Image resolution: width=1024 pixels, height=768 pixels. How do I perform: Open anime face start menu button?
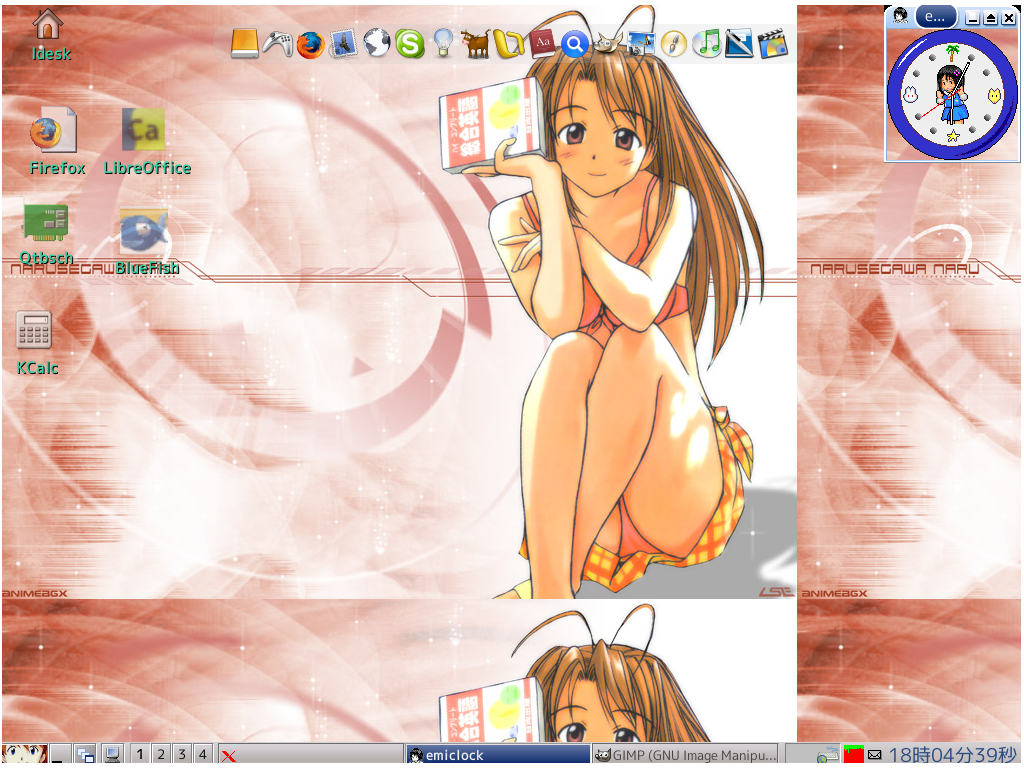(x=25, y=755)
